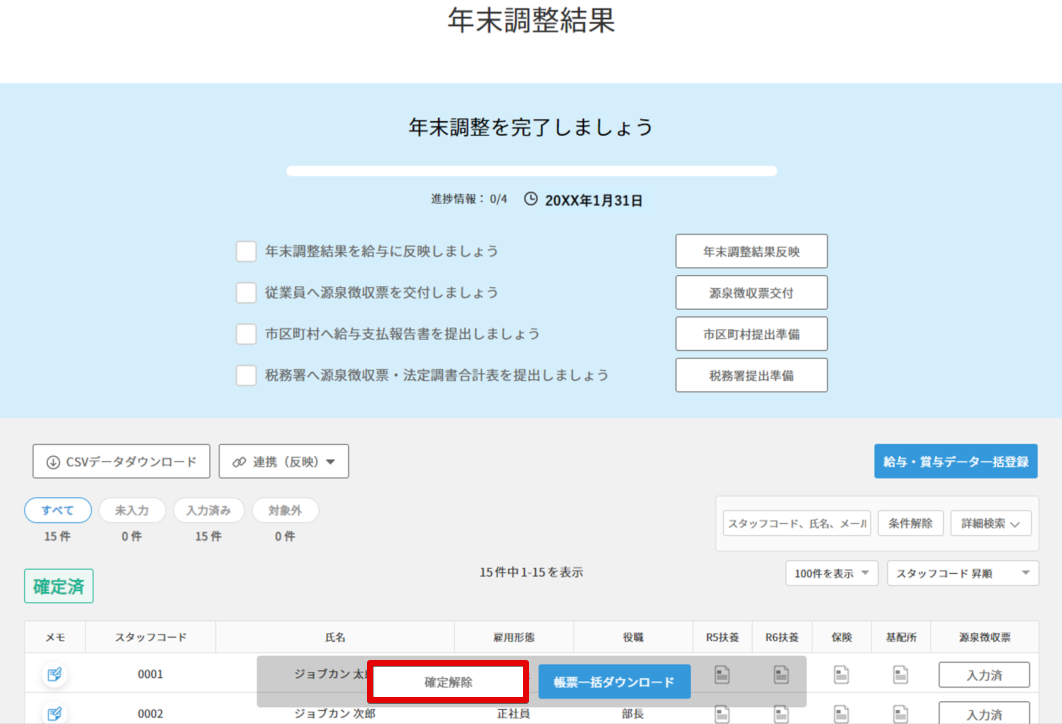Expand the 連携（反映） dropdown
The image size is (1062, 724).
tap(284, 462)
